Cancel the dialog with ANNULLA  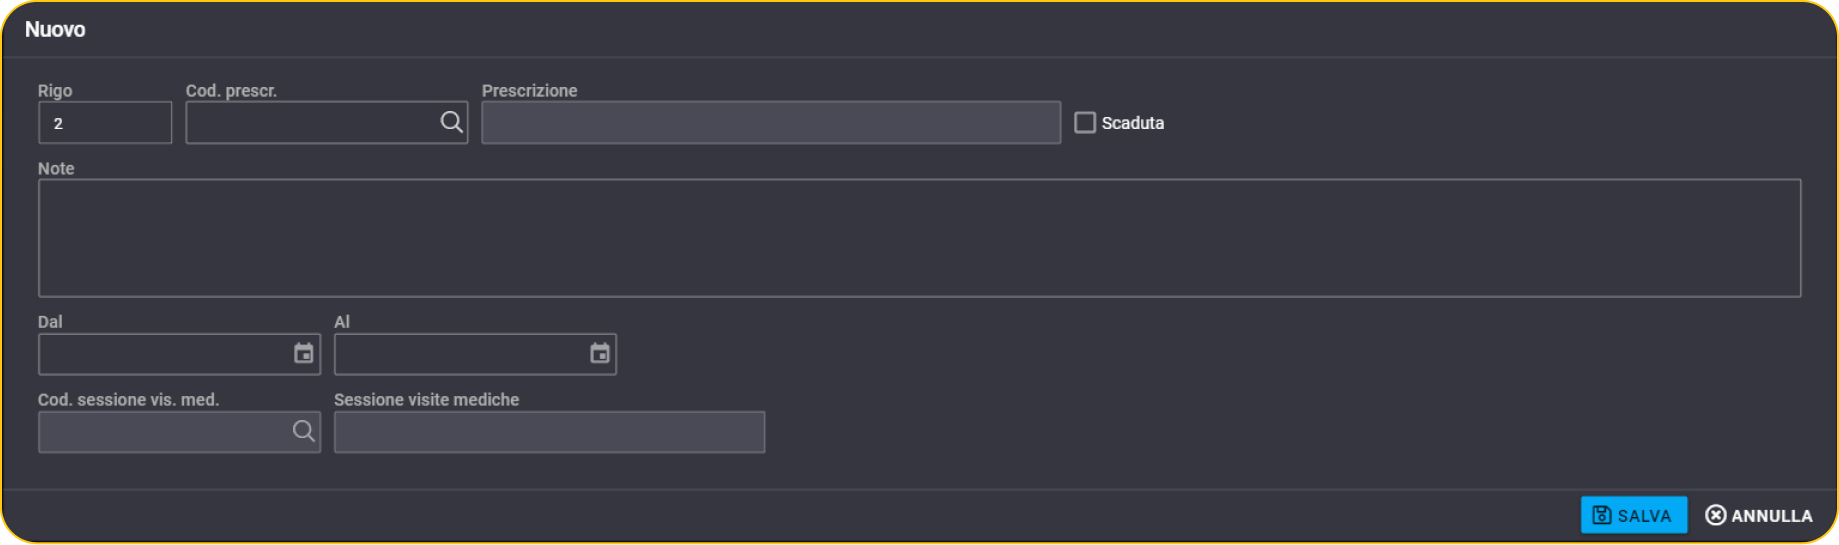pos(1759,515)
